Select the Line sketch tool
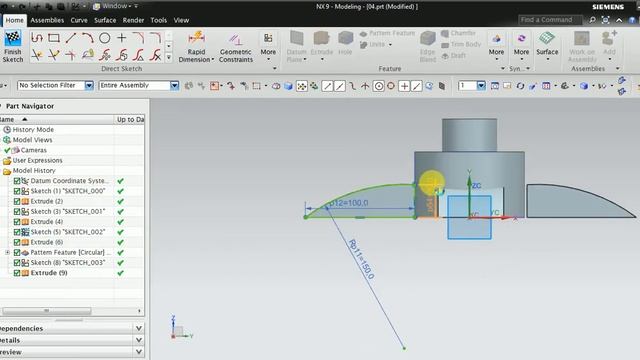 tap(71, 38)
